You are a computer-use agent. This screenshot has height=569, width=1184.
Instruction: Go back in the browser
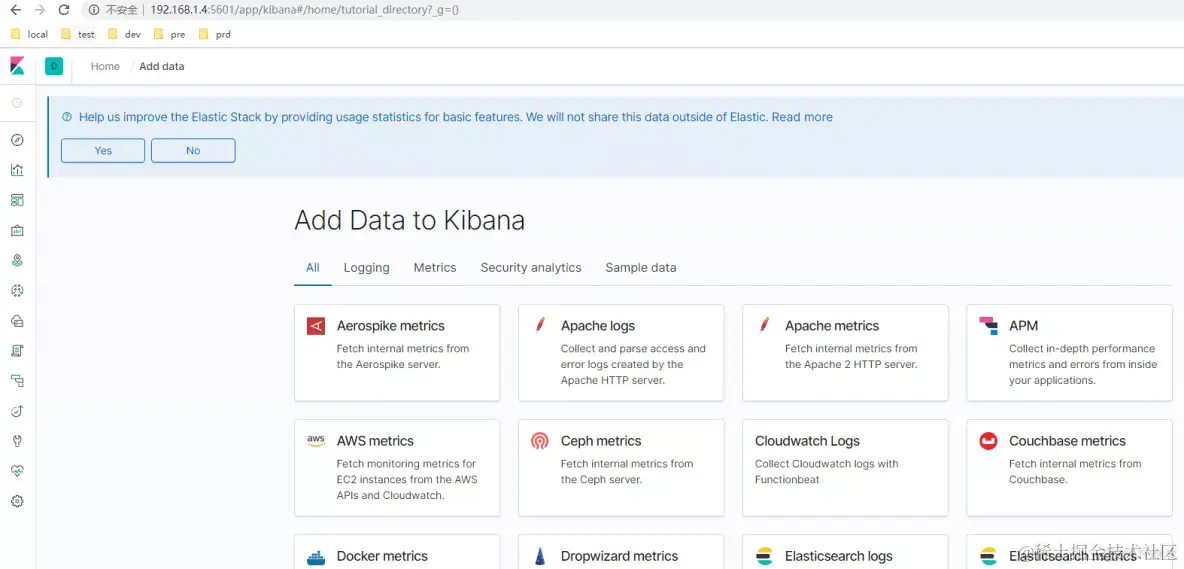(15, 10)
